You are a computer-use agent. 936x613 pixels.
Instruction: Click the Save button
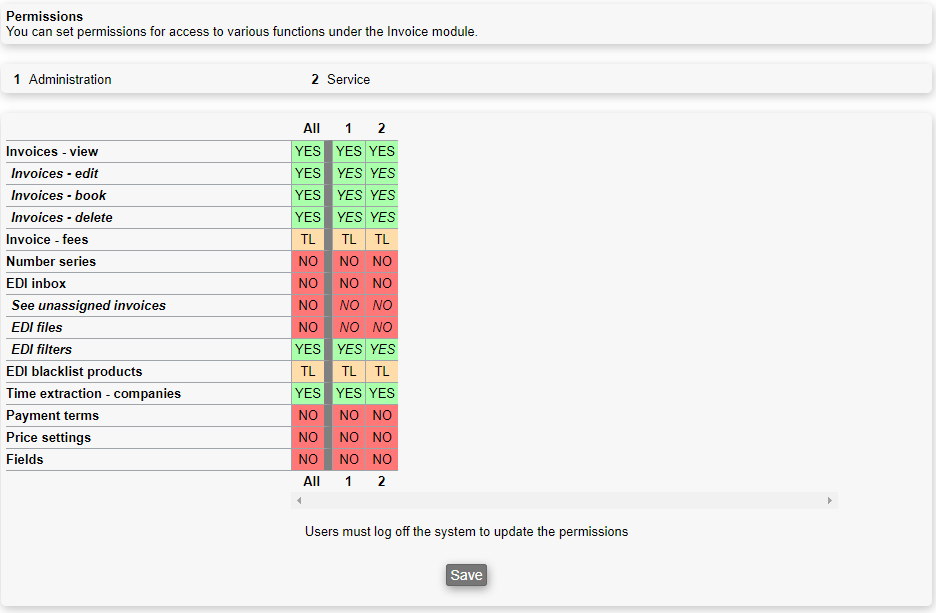click(x=466, y=575)
